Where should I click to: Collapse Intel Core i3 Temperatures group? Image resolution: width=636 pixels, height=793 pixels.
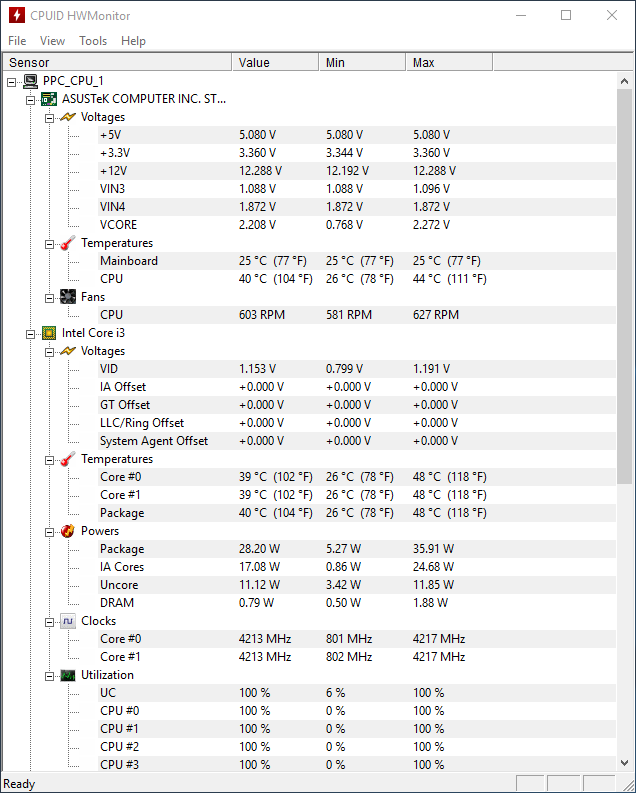[x=50, y=460]
